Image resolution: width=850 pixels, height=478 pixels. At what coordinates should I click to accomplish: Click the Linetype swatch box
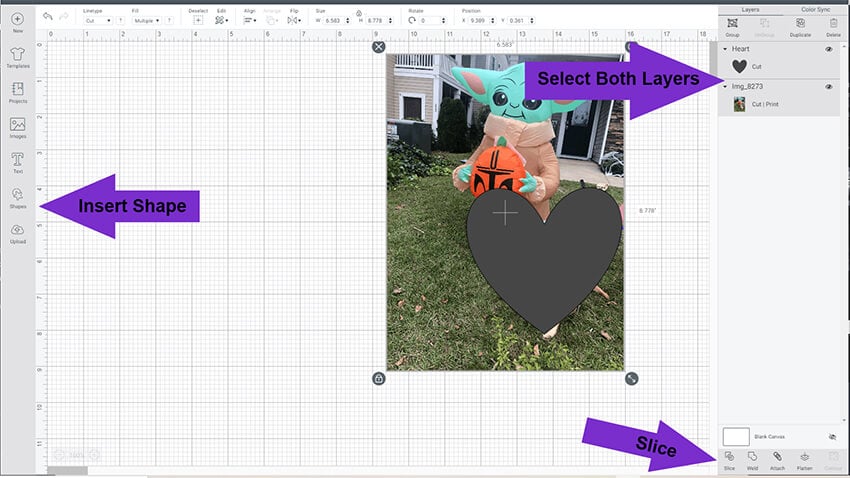coord(120,21)
